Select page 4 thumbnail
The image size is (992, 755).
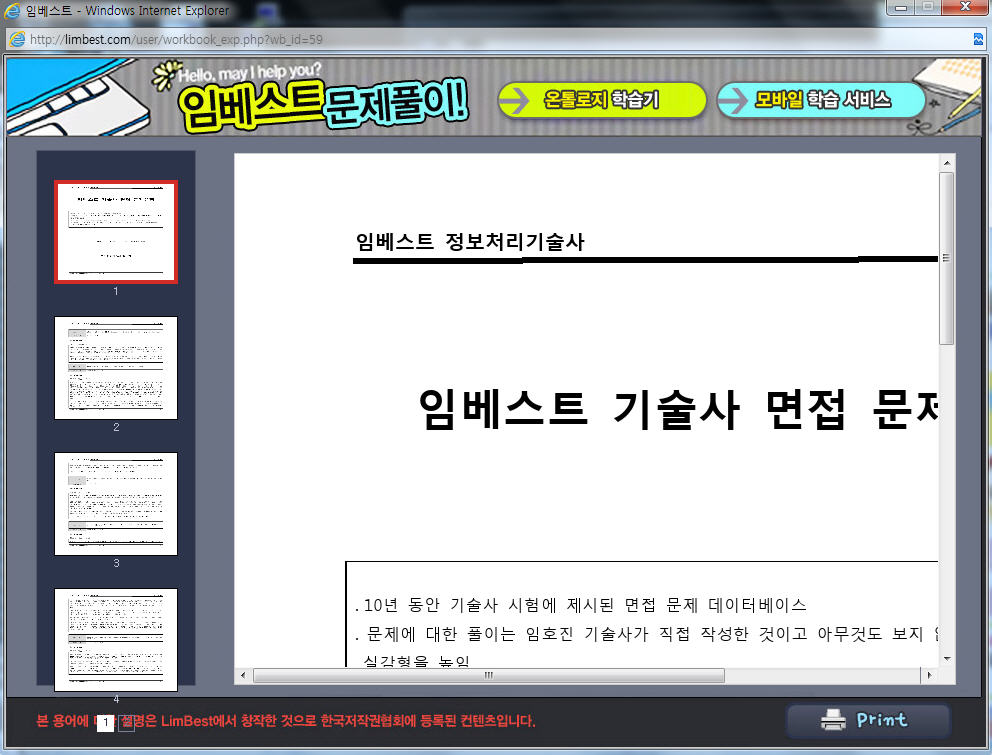click(116, 640)
